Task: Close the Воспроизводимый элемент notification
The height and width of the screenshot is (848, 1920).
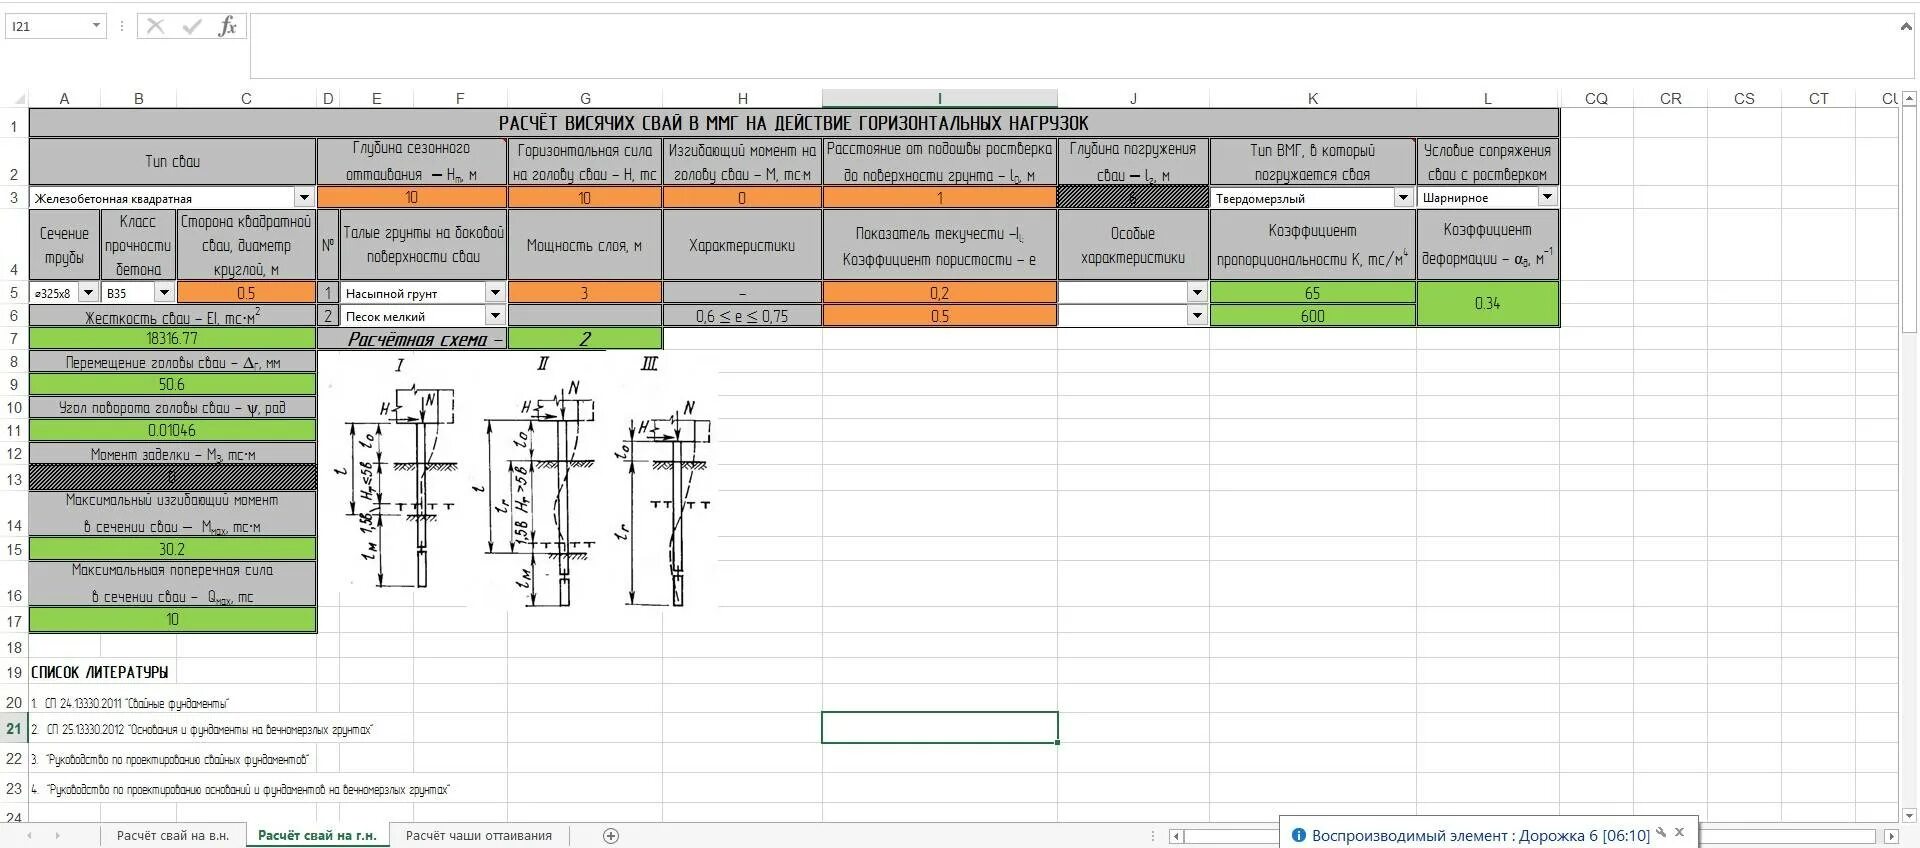Action: coord(1680,832)
